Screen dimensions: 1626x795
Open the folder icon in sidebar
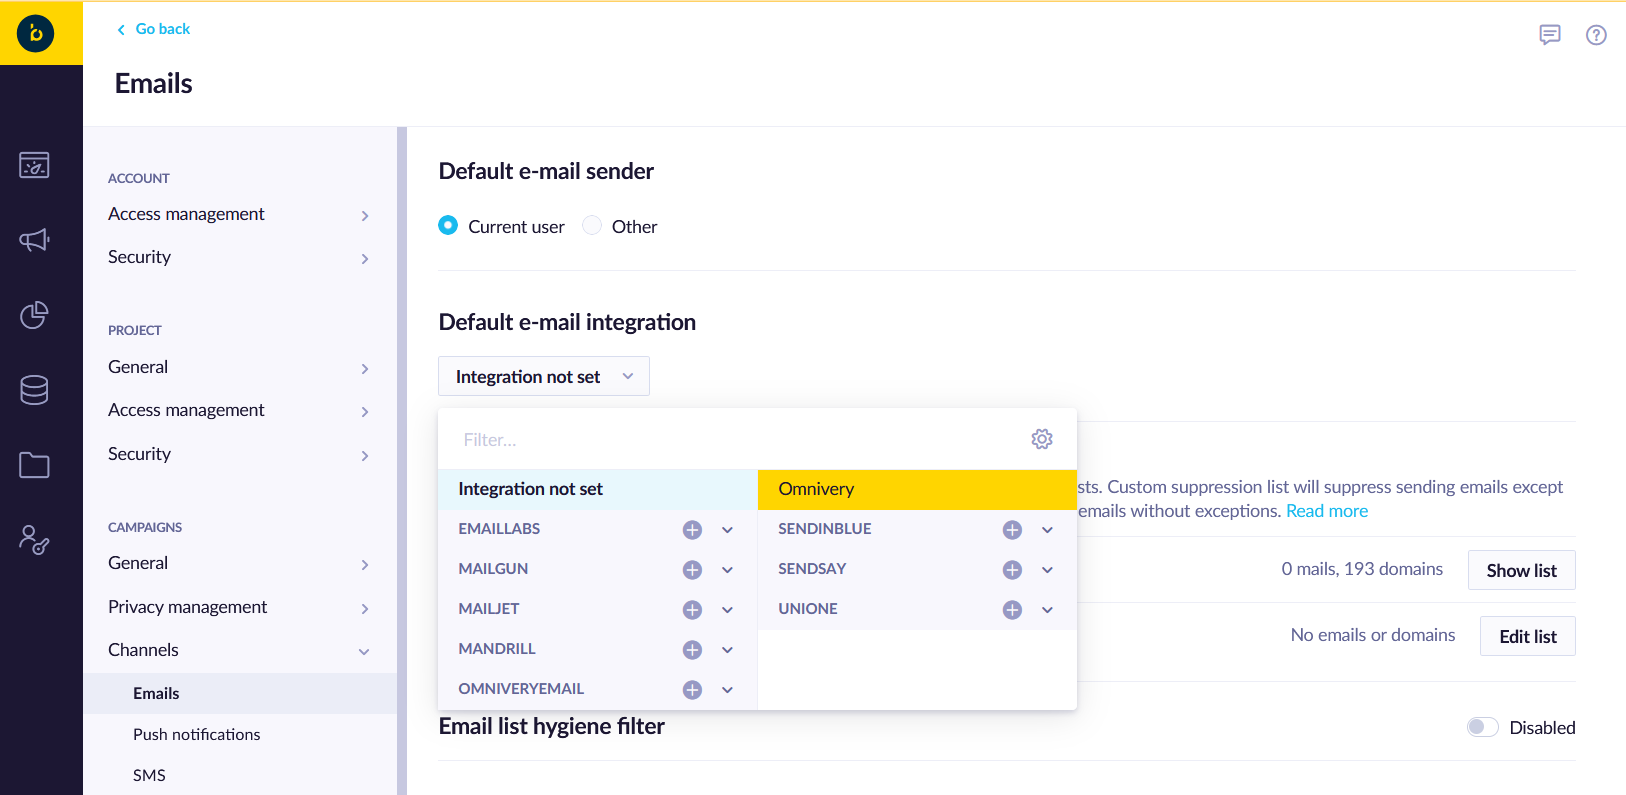click(x=34, y=465)
